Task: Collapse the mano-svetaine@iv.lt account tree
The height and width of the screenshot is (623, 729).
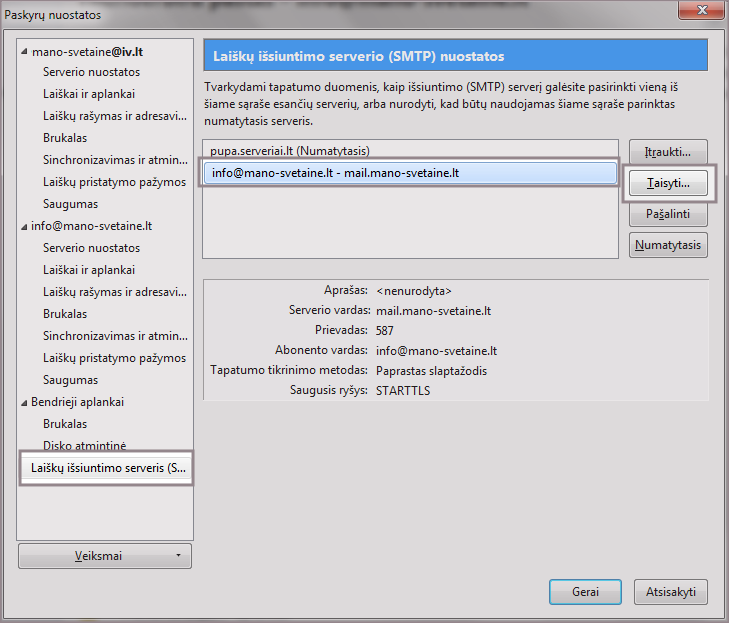Action: (x=25, y=51)
